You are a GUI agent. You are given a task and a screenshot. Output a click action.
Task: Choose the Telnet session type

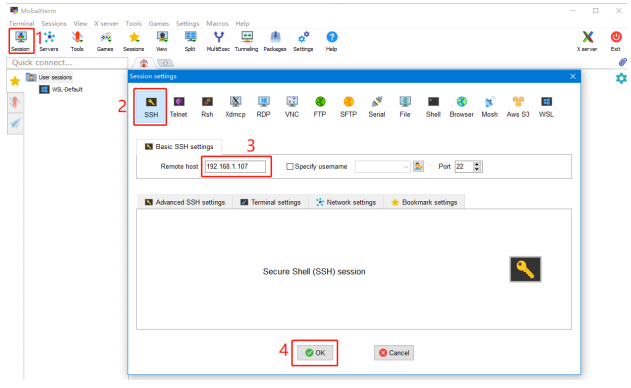pyautogui.click(x=179, y=107)
